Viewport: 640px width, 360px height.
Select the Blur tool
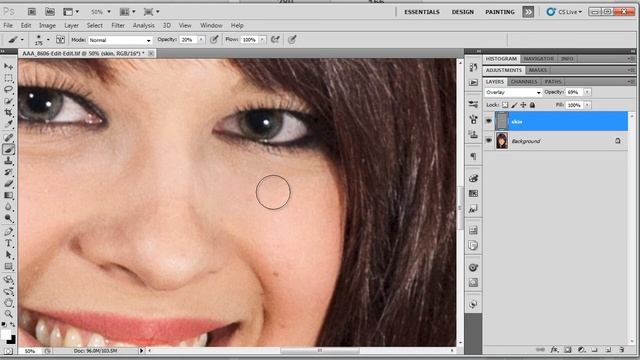(8, 207)
